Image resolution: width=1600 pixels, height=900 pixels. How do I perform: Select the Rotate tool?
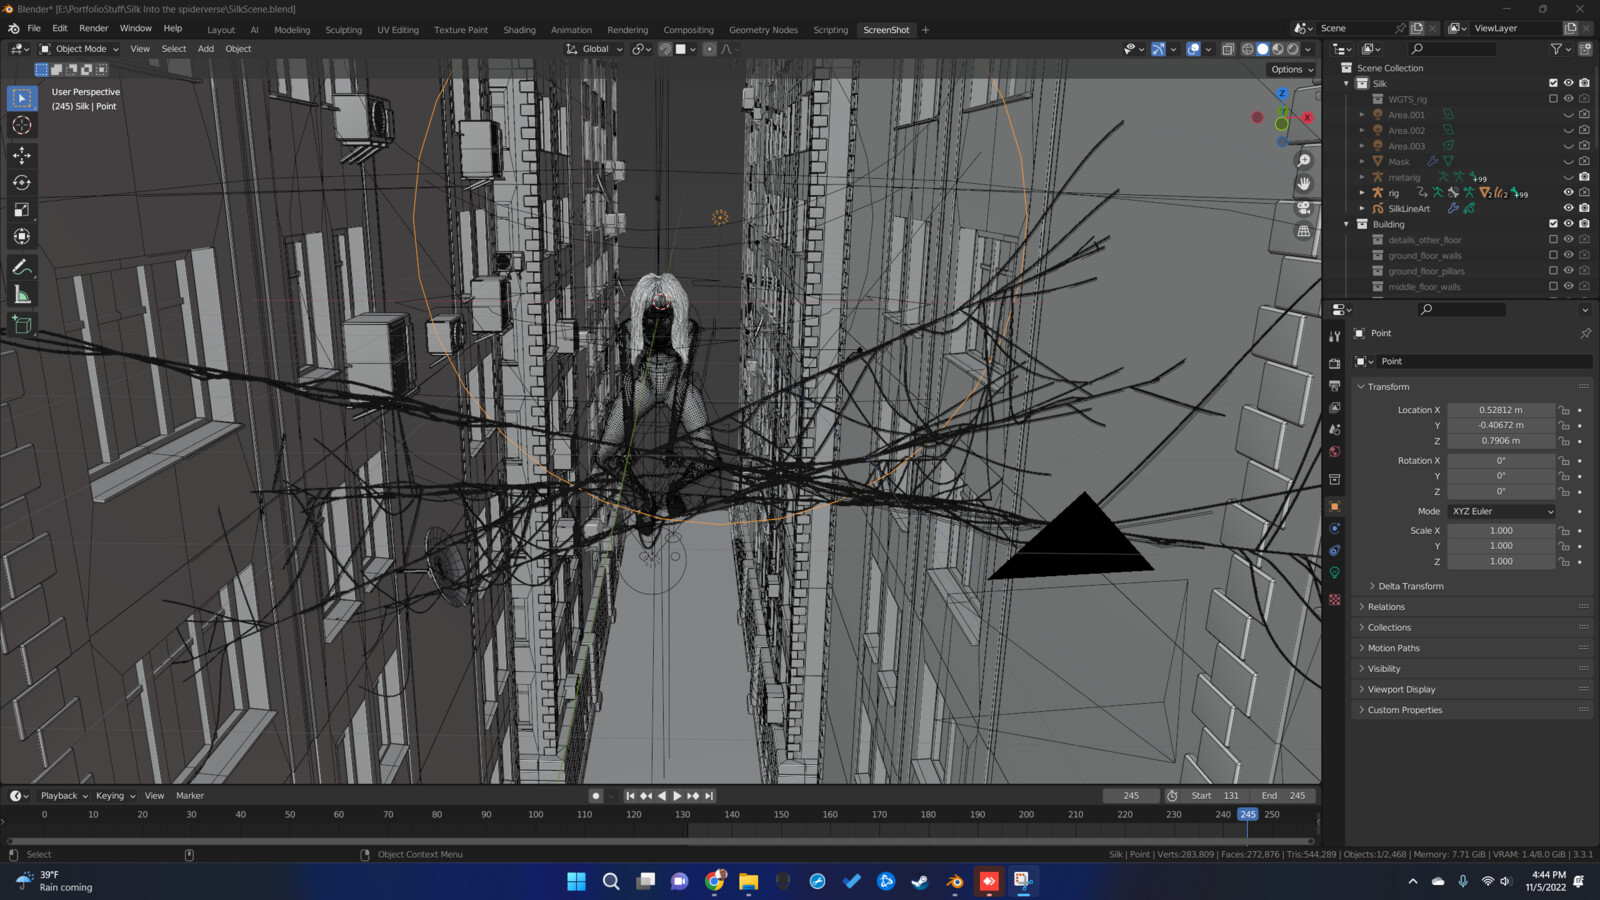coord(20,181)
